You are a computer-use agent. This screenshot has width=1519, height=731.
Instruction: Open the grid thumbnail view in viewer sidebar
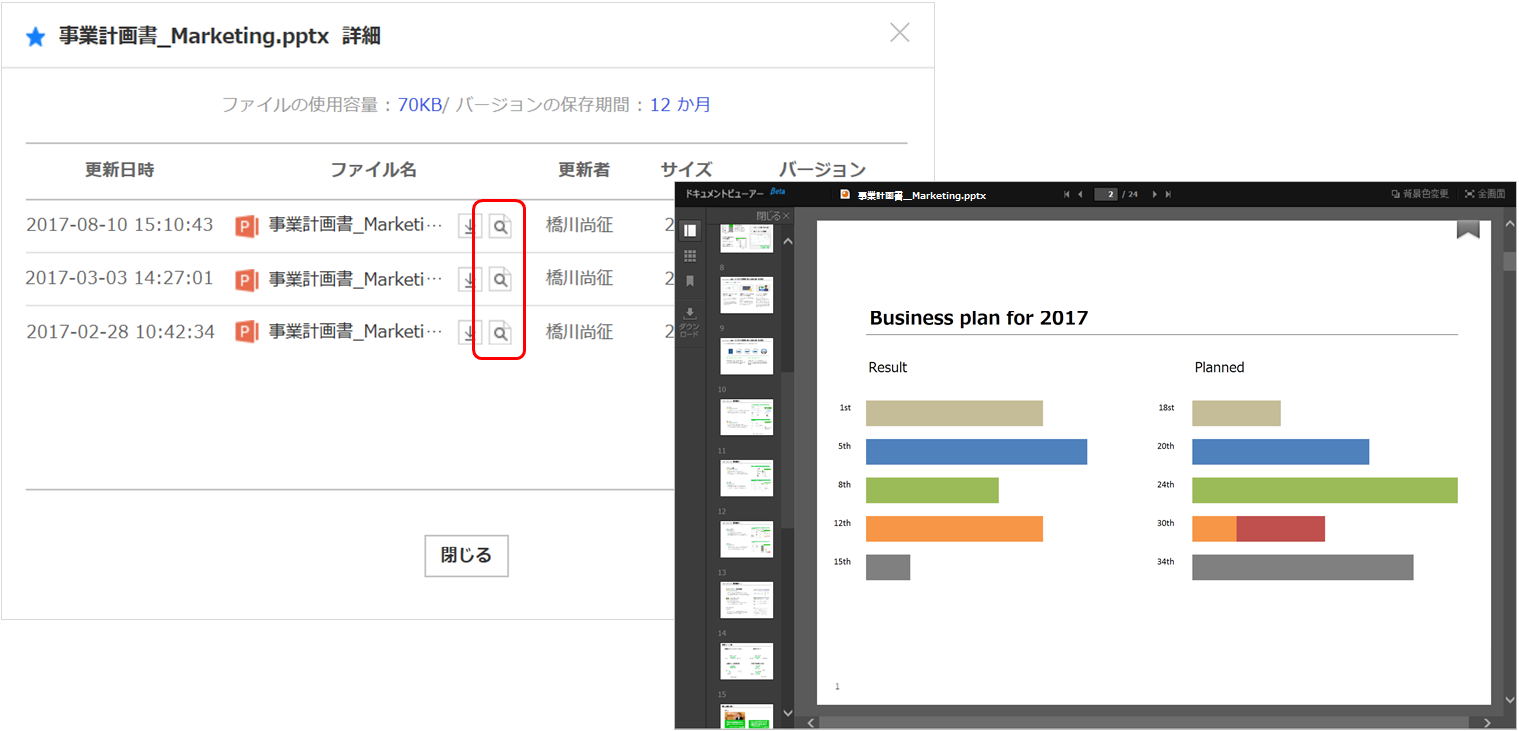(690, 256)
